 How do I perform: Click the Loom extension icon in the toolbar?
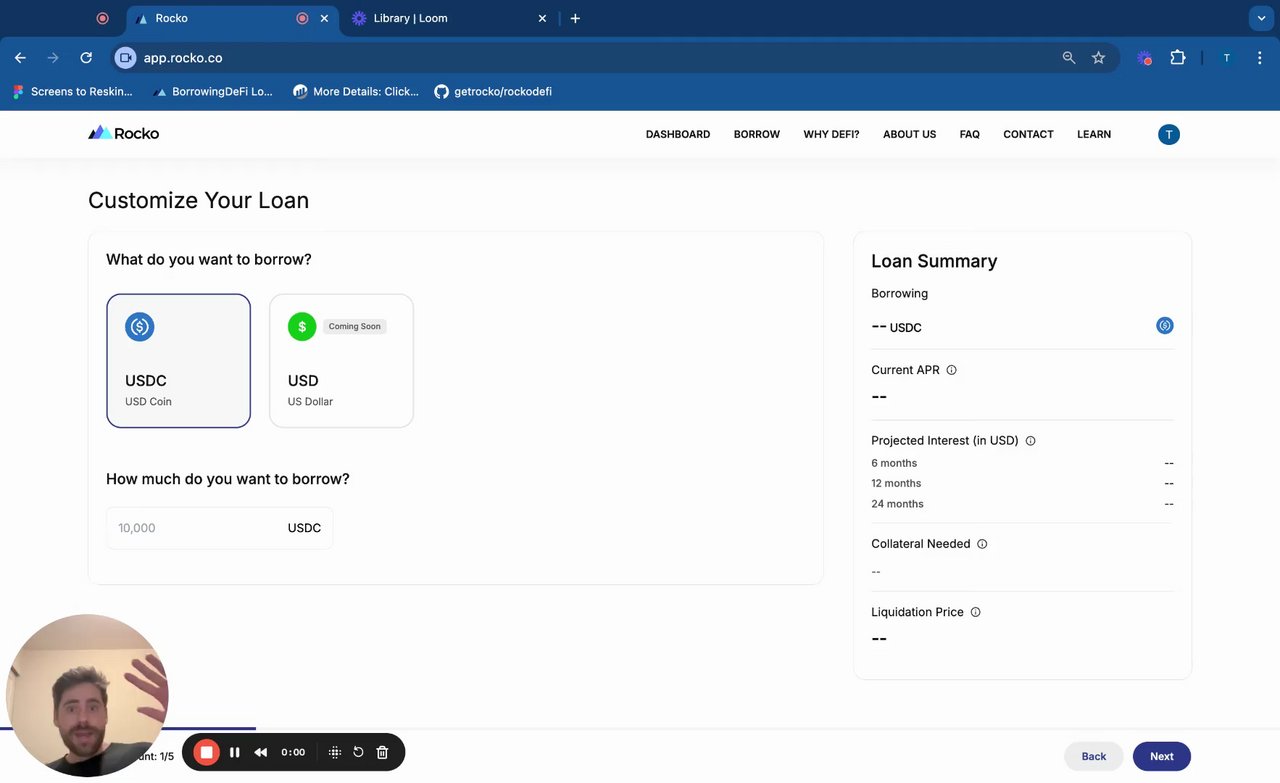click(x=1145, y=58)
